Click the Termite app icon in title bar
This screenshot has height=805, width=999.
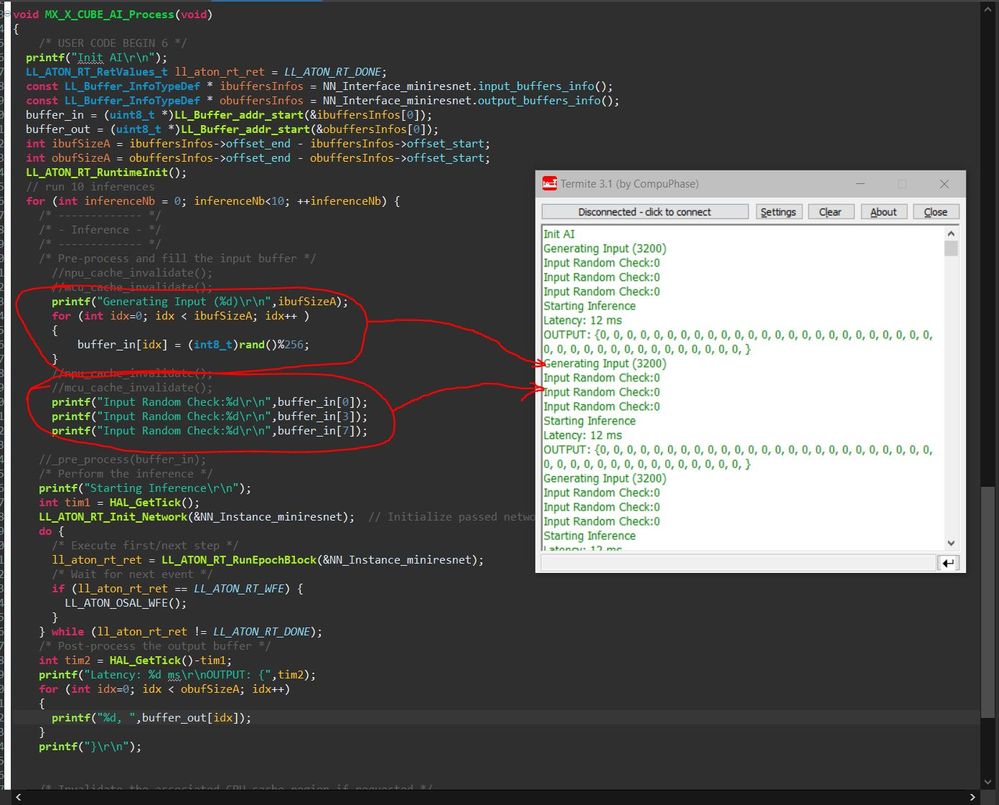tap(549, 184)
